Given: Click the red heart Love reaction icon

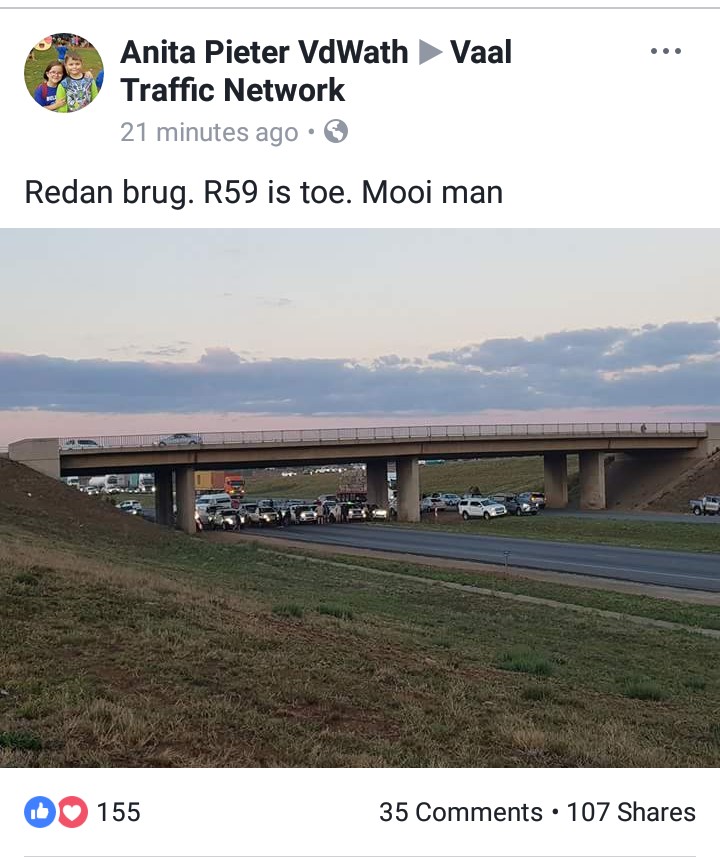Looking at the screenshot, I should [73, 812].
